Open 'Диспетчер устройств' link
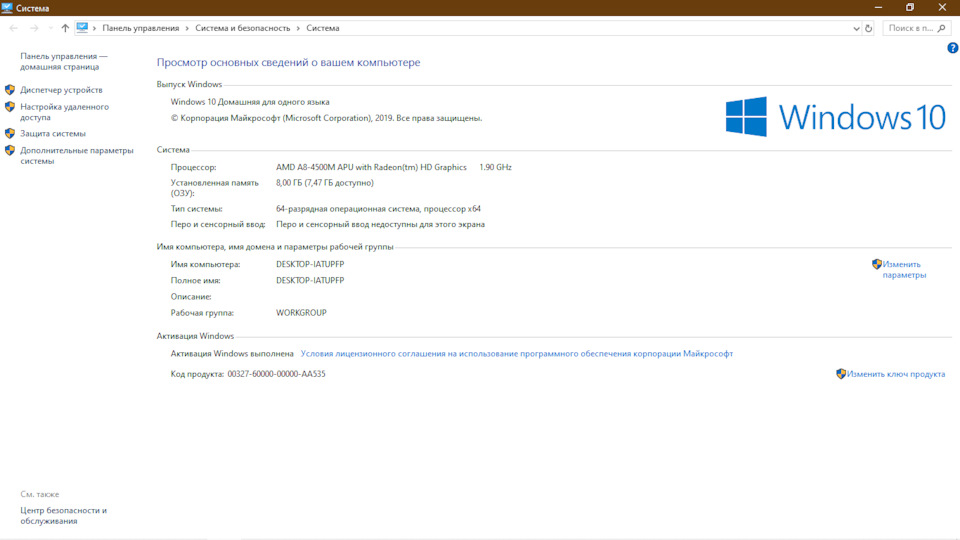 click(61, 90)
